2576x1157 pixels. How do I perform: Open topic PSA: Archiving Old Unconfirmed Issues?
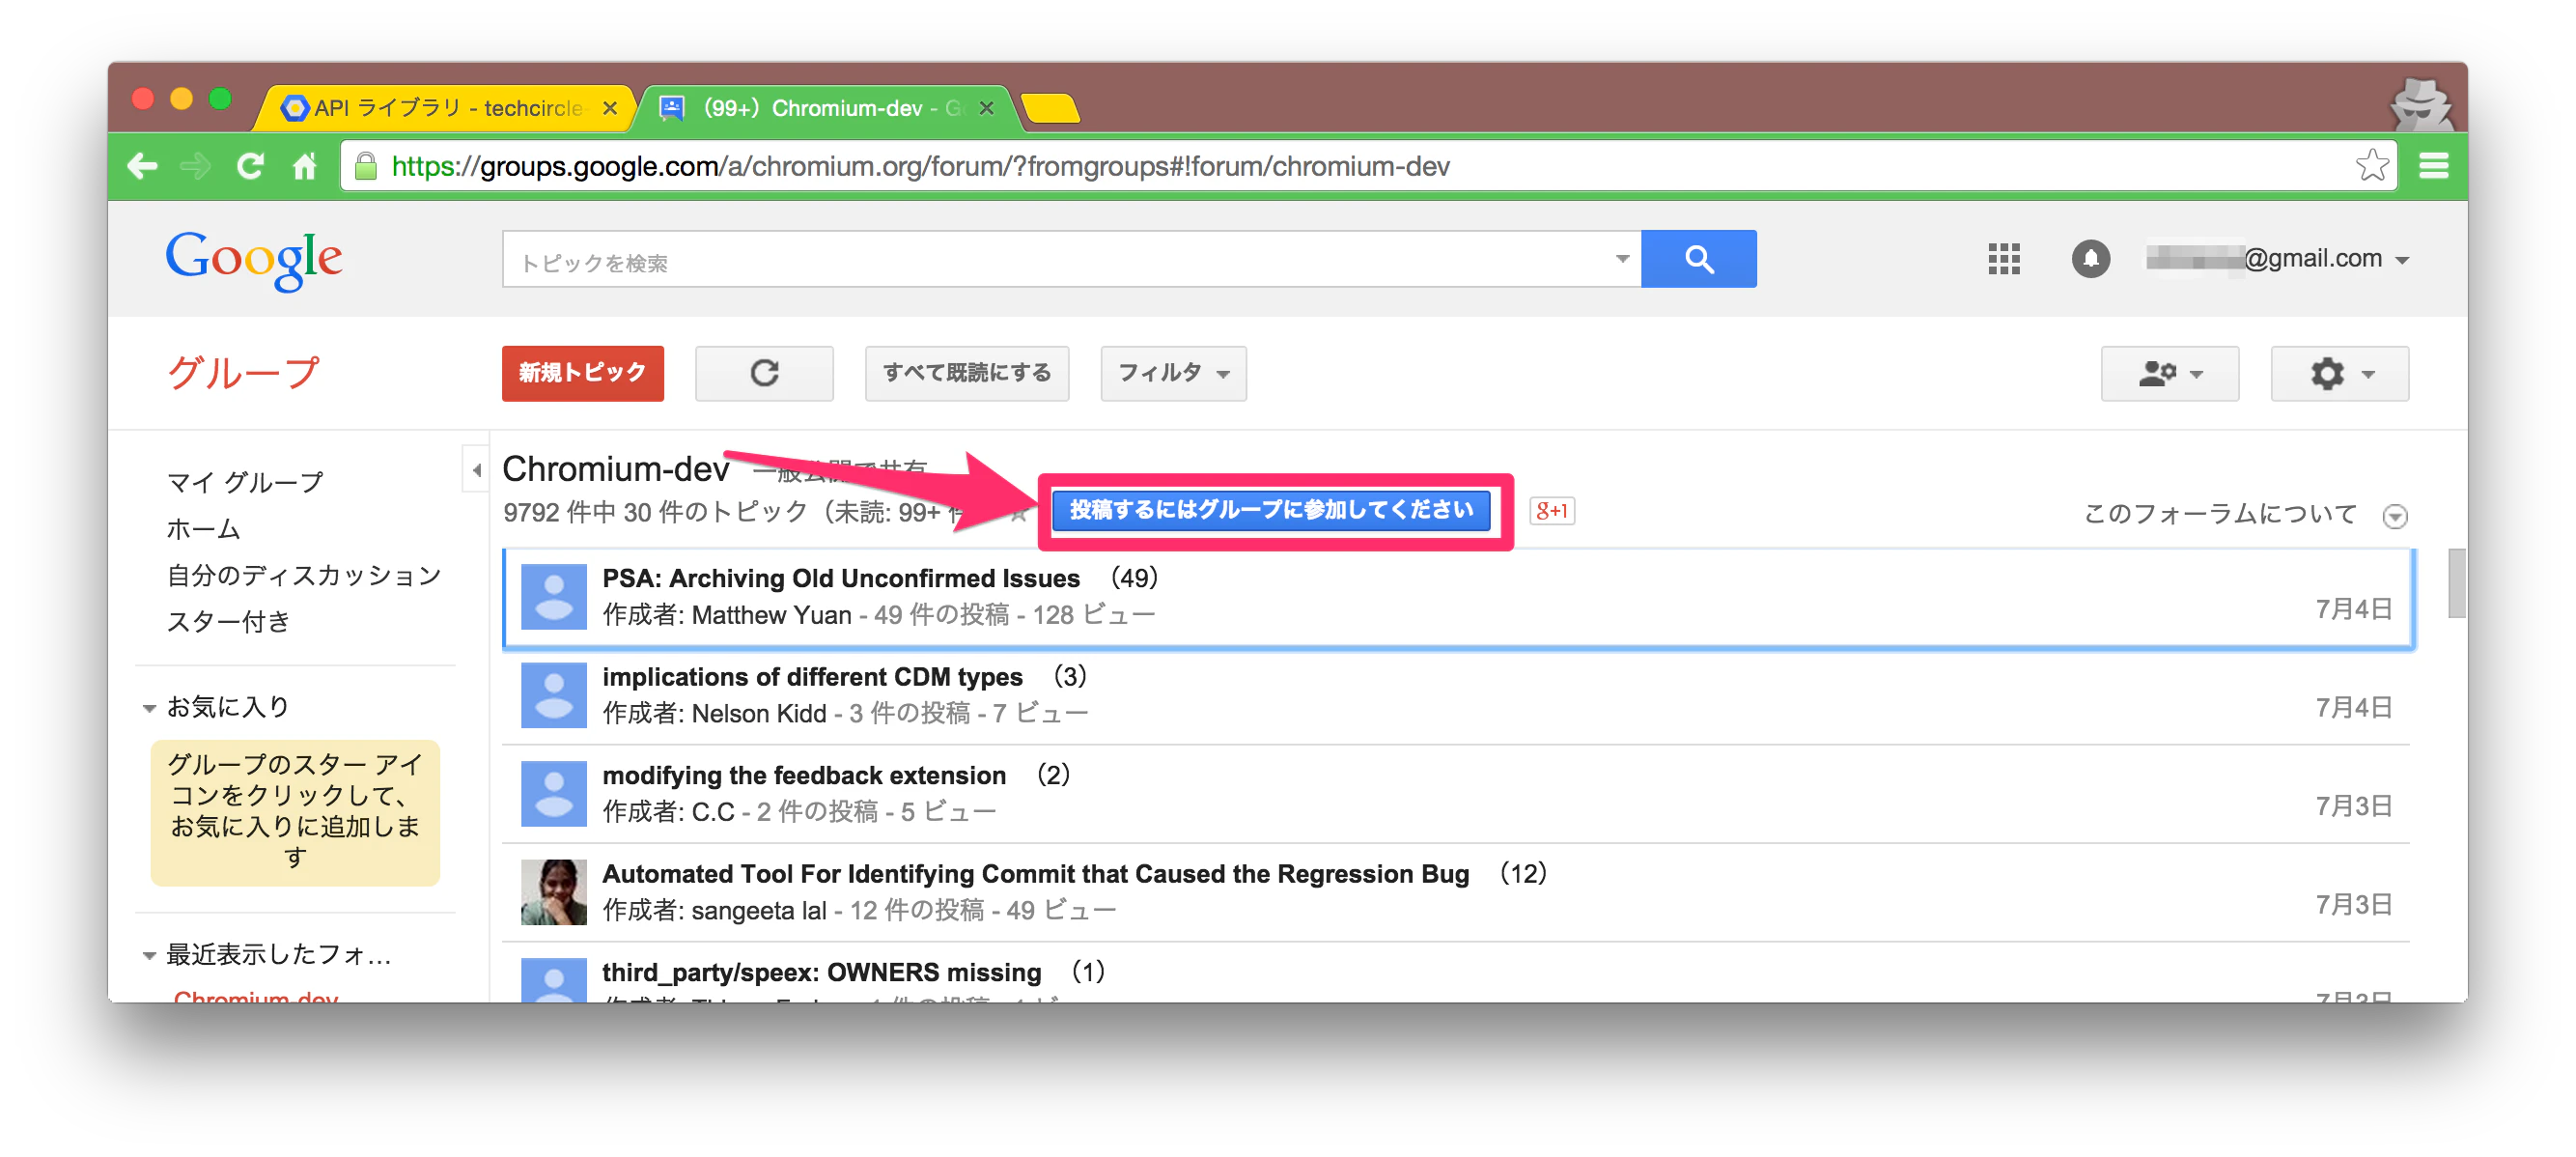840,578
